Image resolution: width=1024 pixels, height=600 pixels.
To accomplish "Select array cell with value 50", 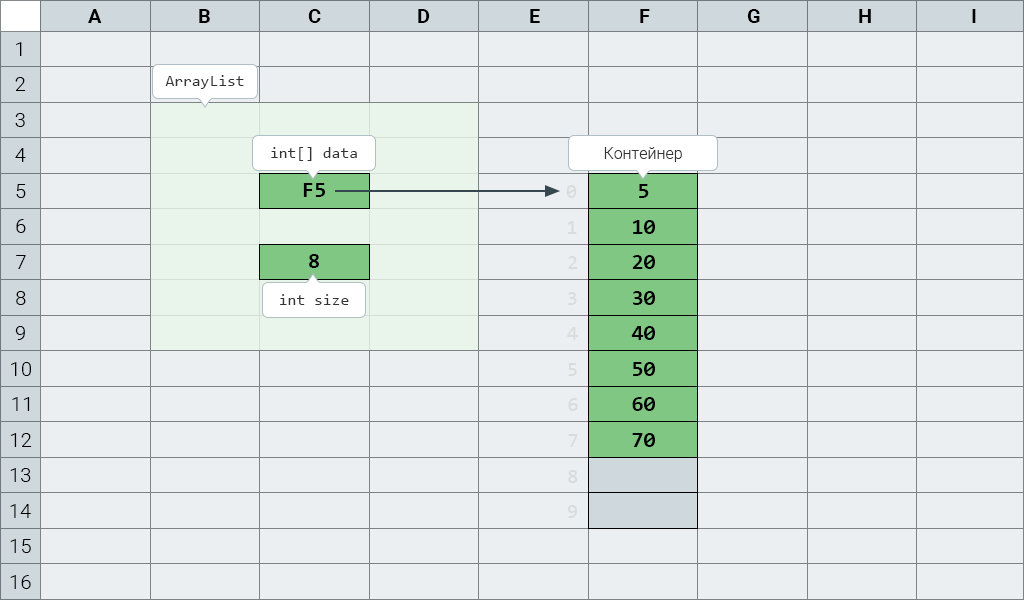I will click(643, 369).
